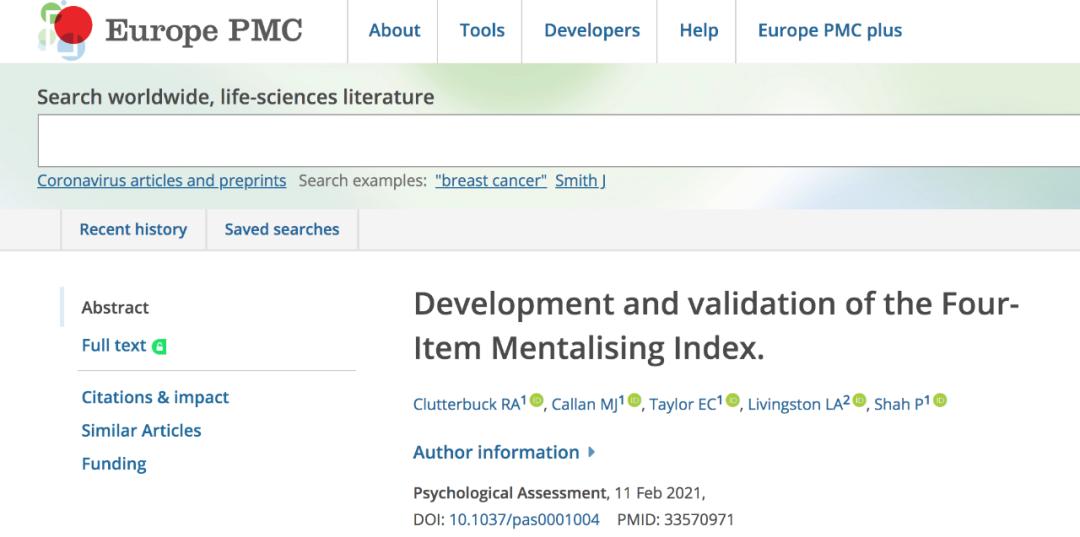Click the Europe PMC logo icon
This screenshot has width=1080, height=537.
click(66, 30)
